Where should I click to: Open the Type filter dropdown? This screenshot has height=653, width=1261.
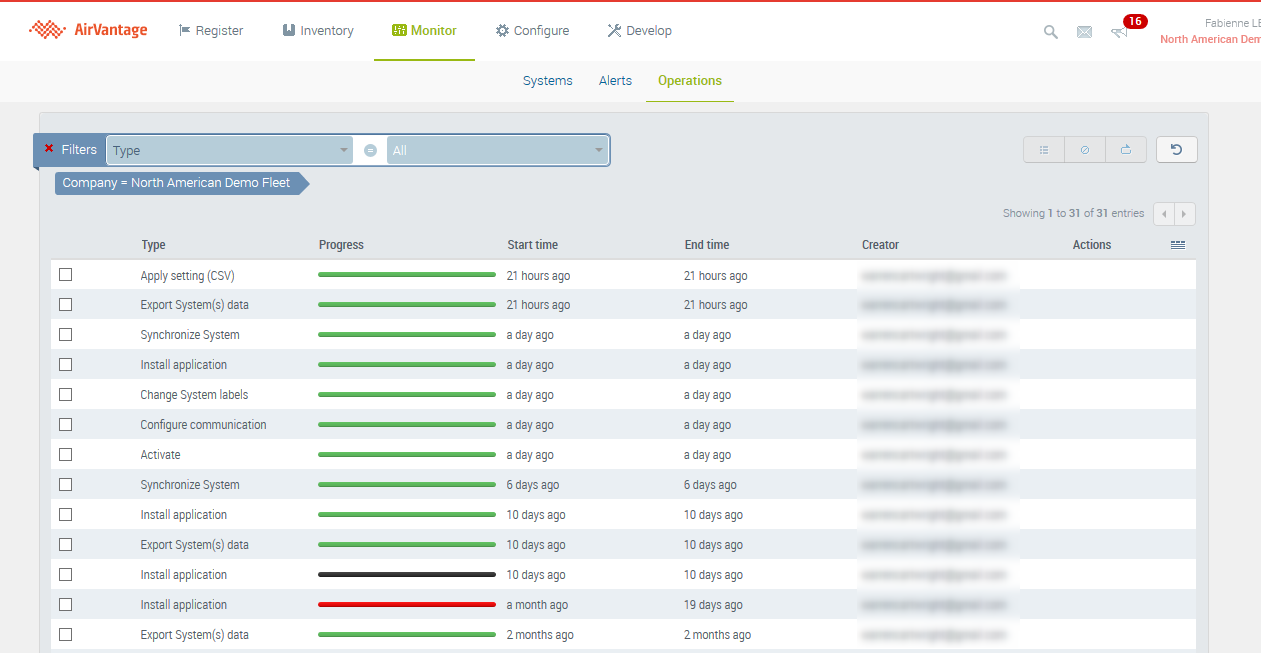coord(229,150)
